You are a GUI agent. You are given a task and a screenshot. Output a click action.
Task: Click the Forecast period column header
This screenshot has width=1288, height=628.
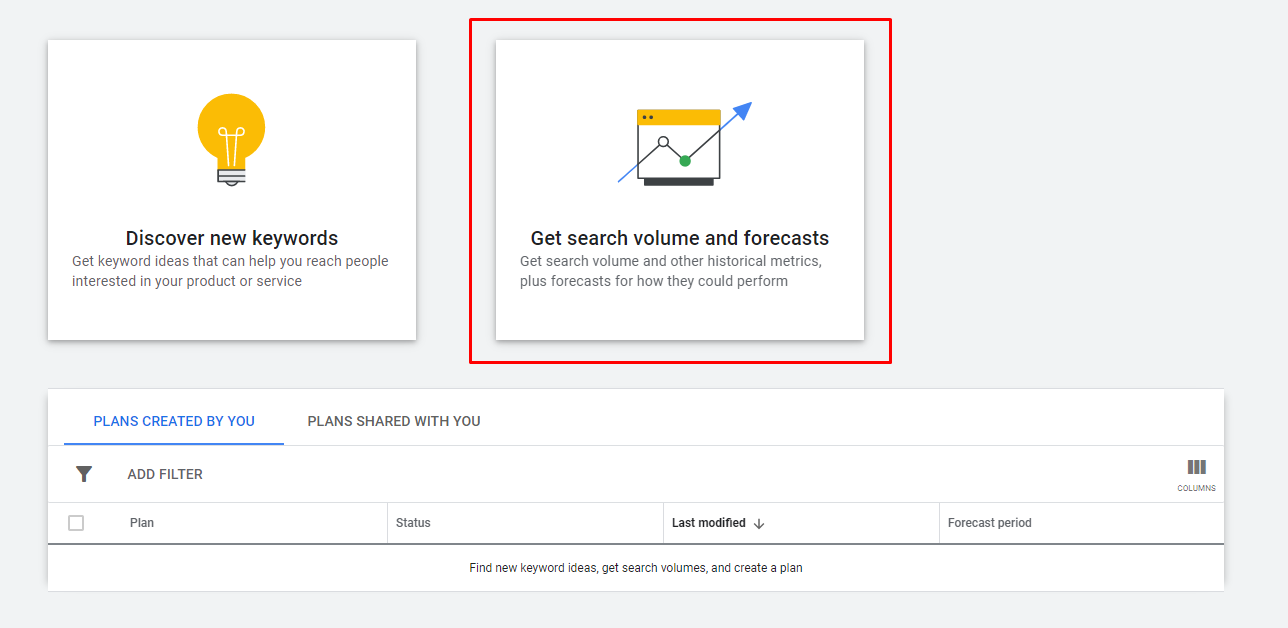click(989, 523)
